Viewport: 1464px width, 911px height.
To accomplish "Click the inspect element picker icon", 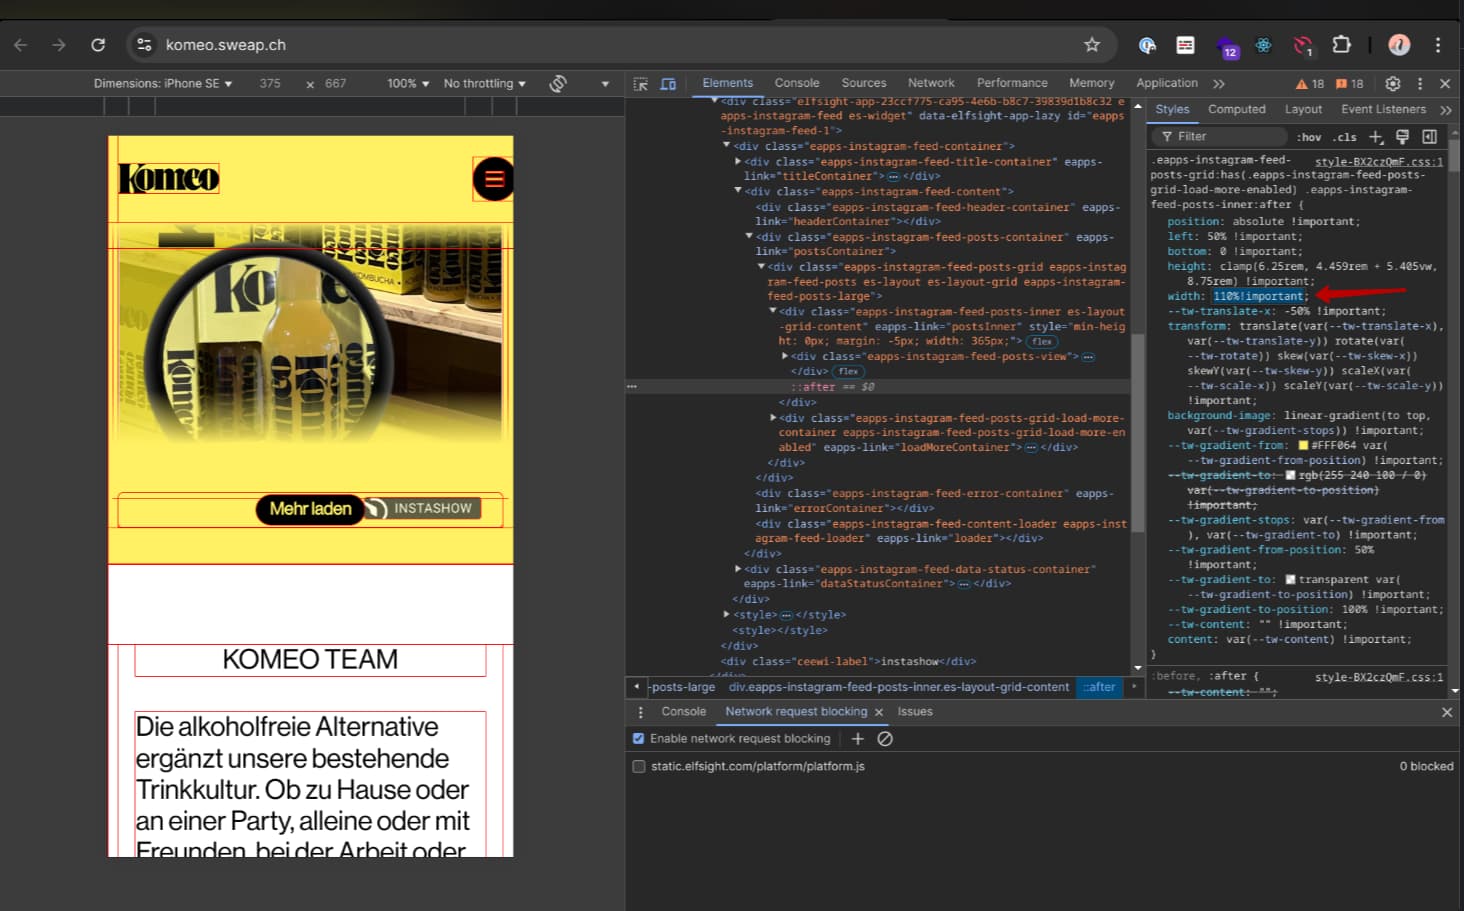I will [x=641, y=84].
